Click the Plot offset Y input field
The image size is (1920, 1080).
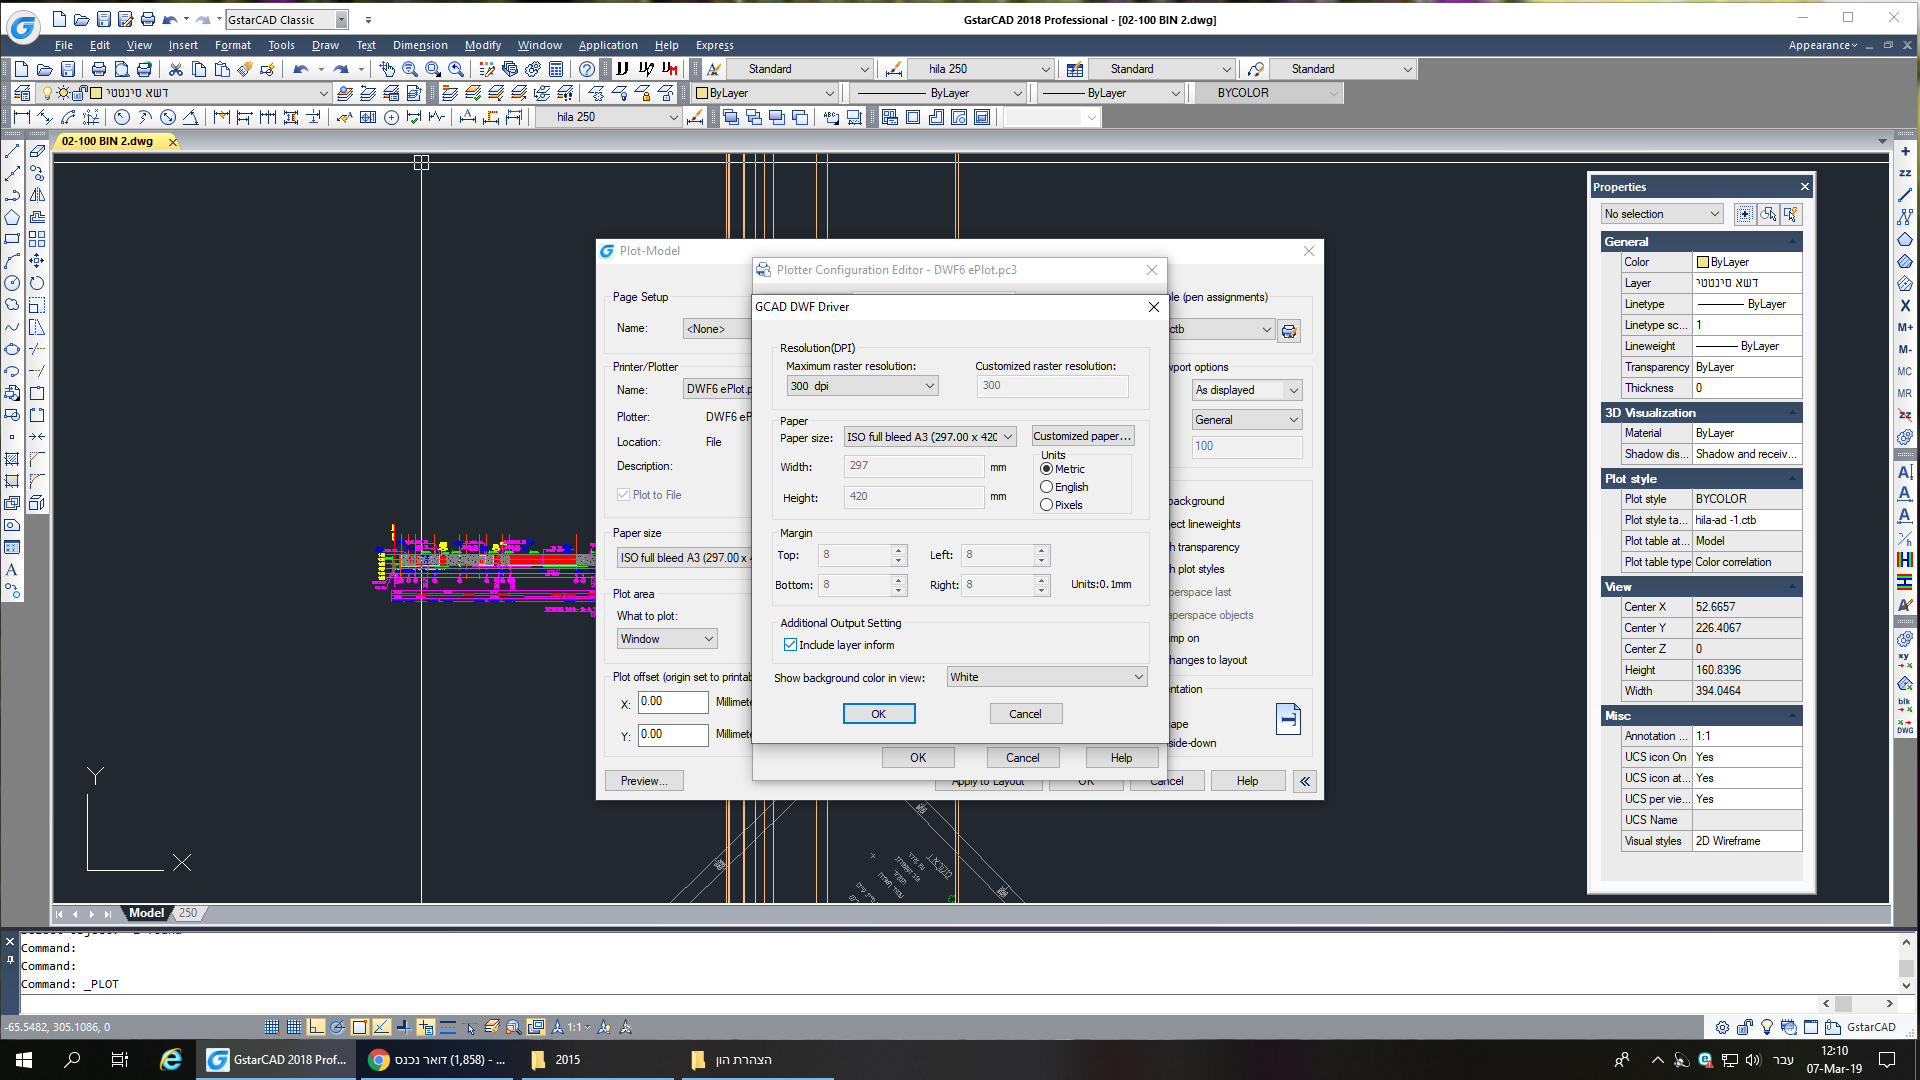pos(673,735)
